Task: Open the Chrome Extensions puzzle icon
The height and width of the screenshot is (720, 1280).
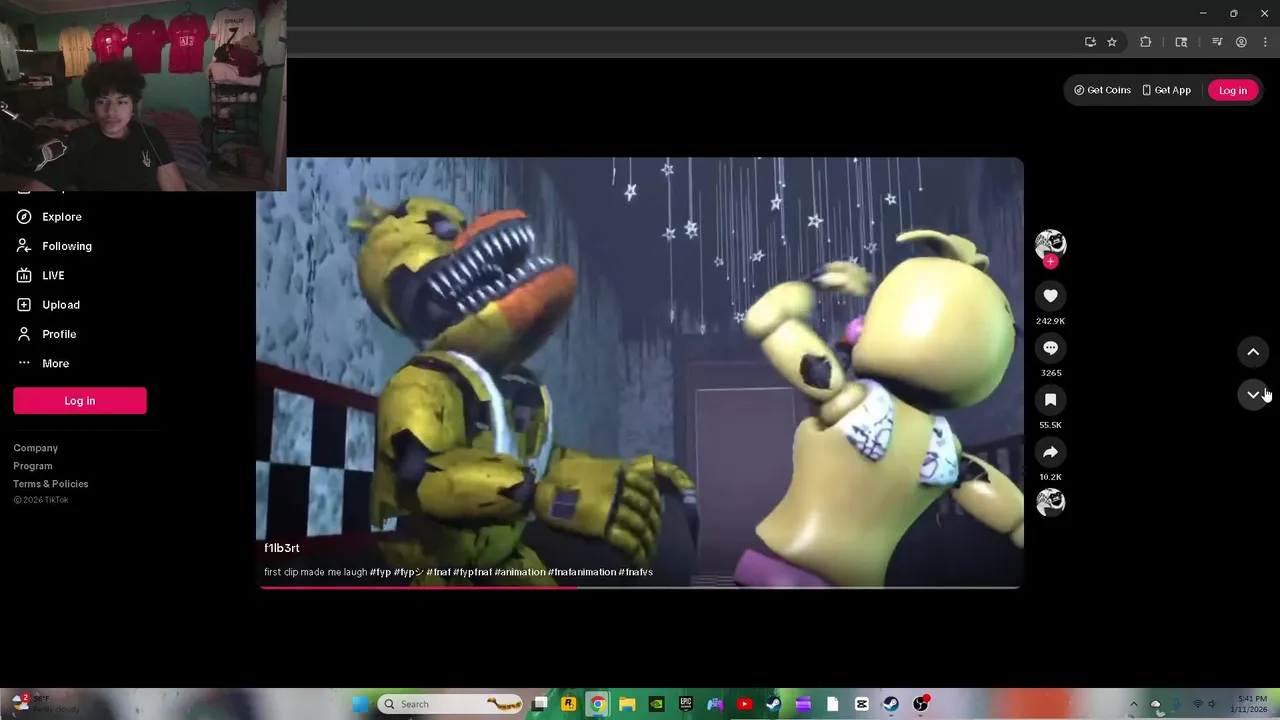Action: 1146,42
